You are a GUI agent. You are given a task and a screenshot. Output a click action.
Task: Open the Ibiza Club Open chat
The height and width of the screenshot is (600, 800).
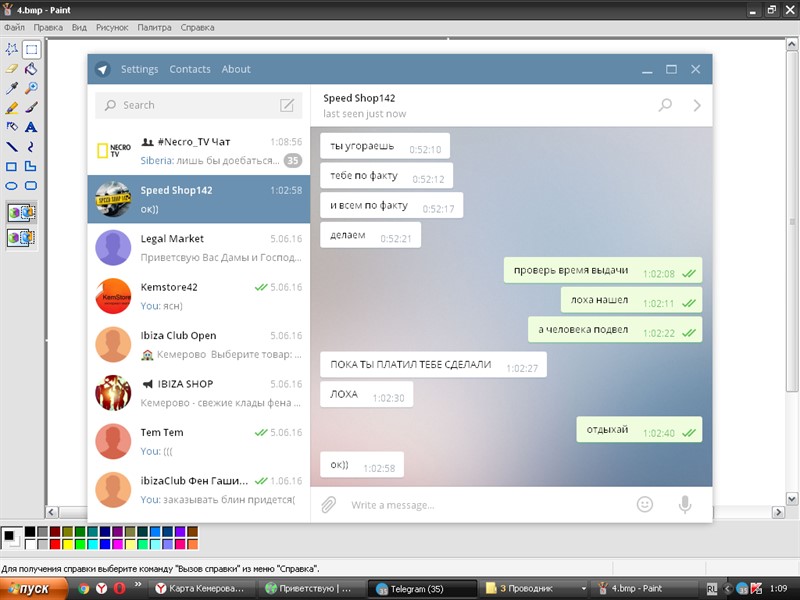pos(198,345)
